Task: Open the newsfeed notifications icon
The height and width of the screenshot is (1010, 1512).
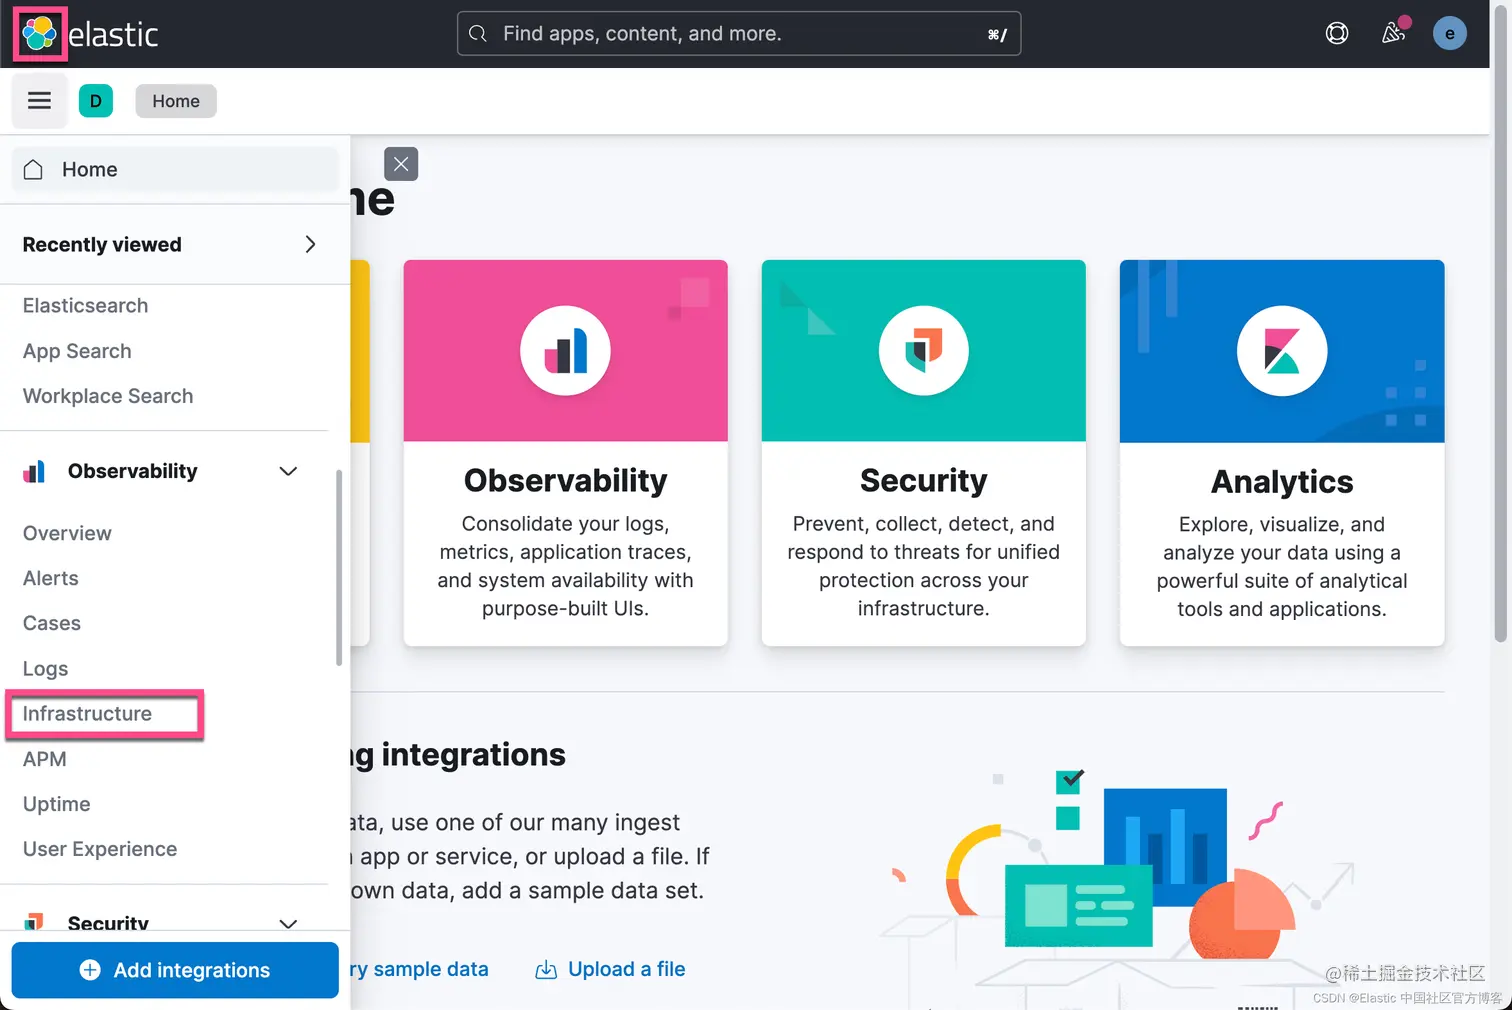Action: 1394,33
